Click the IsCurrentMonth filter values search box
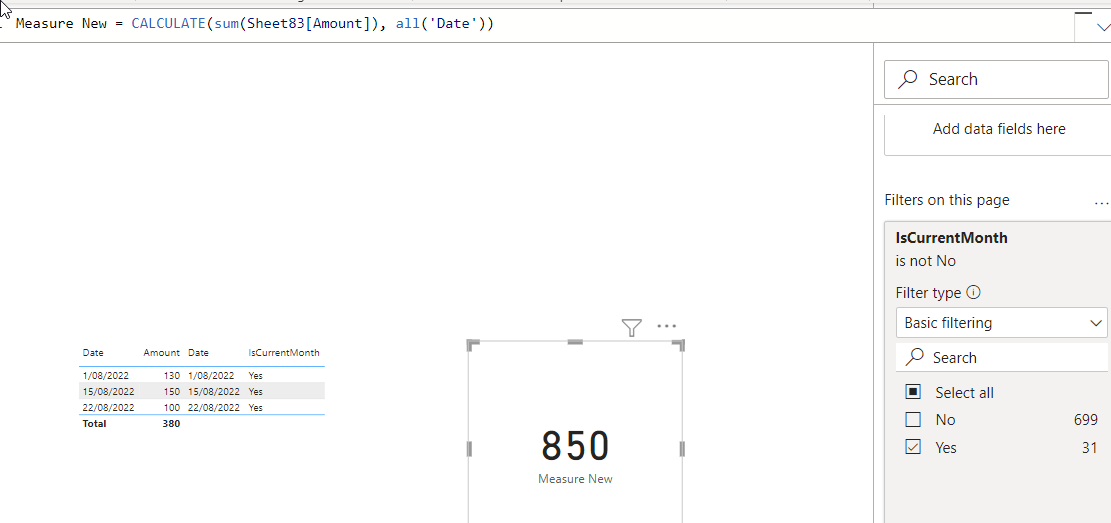 click(1001, 357)
